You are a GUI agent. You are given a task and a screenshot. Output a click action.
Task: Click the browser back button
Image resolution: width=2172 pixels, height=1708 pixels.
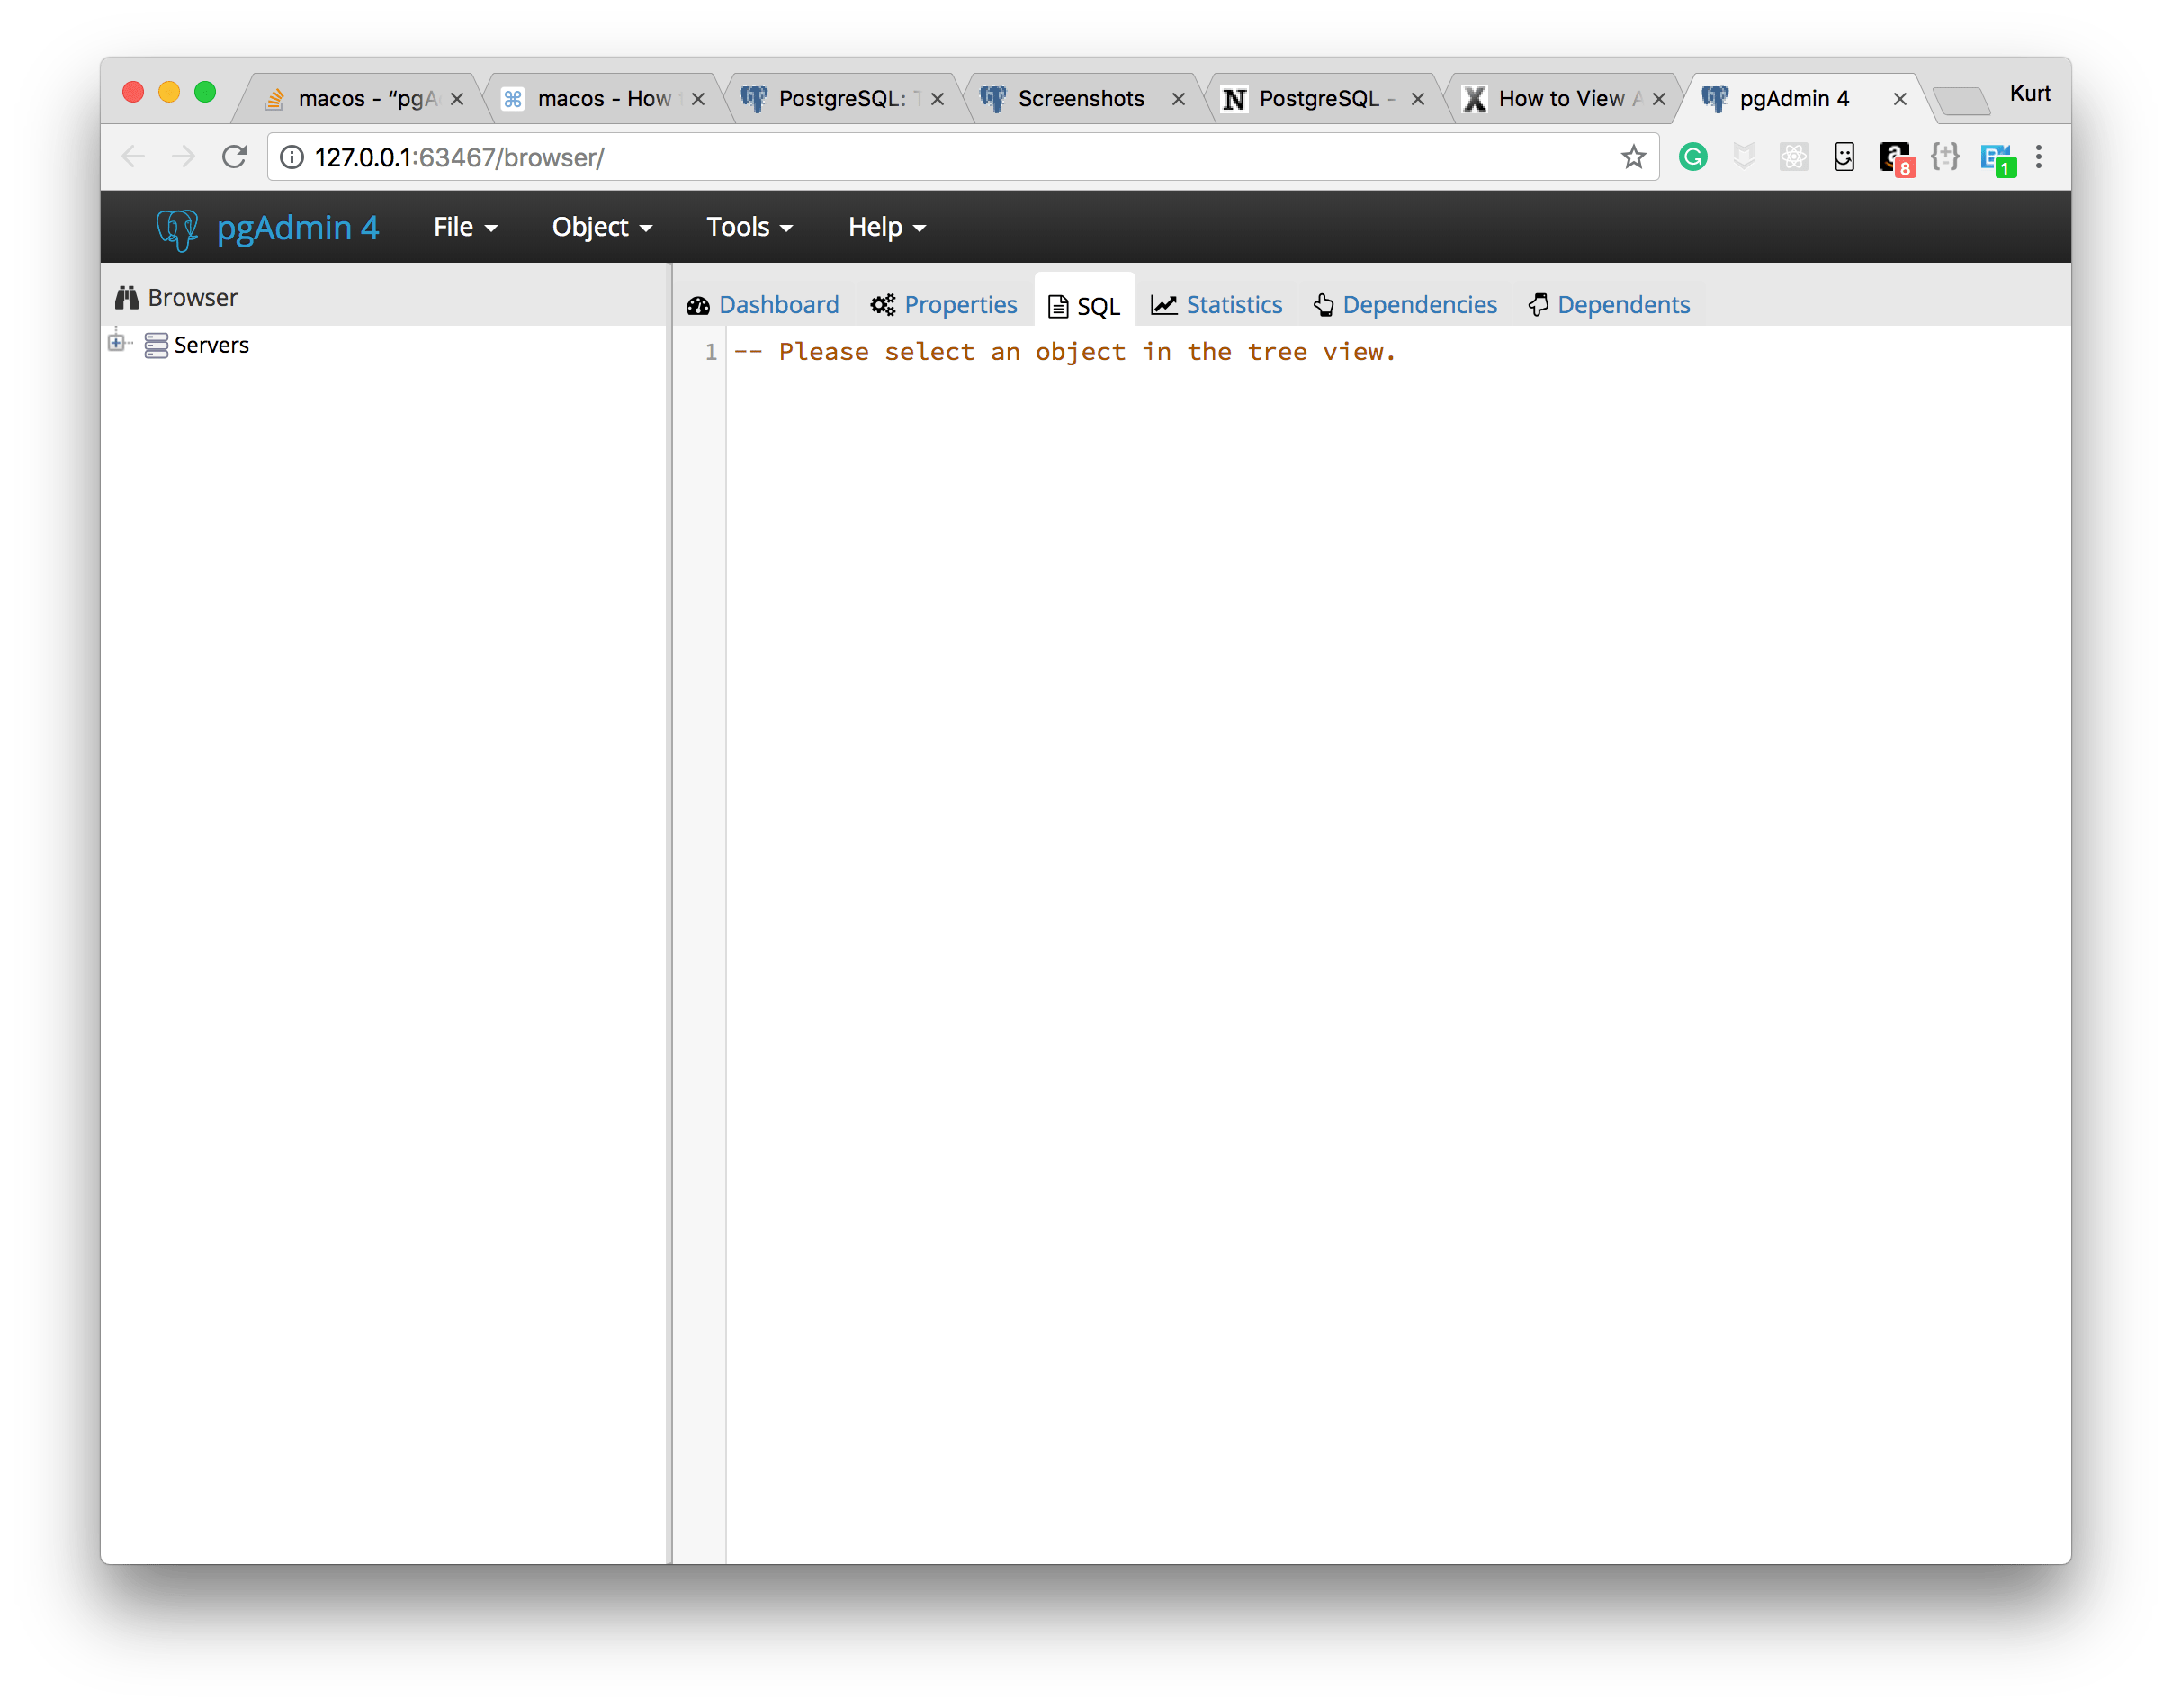(134, 157)
